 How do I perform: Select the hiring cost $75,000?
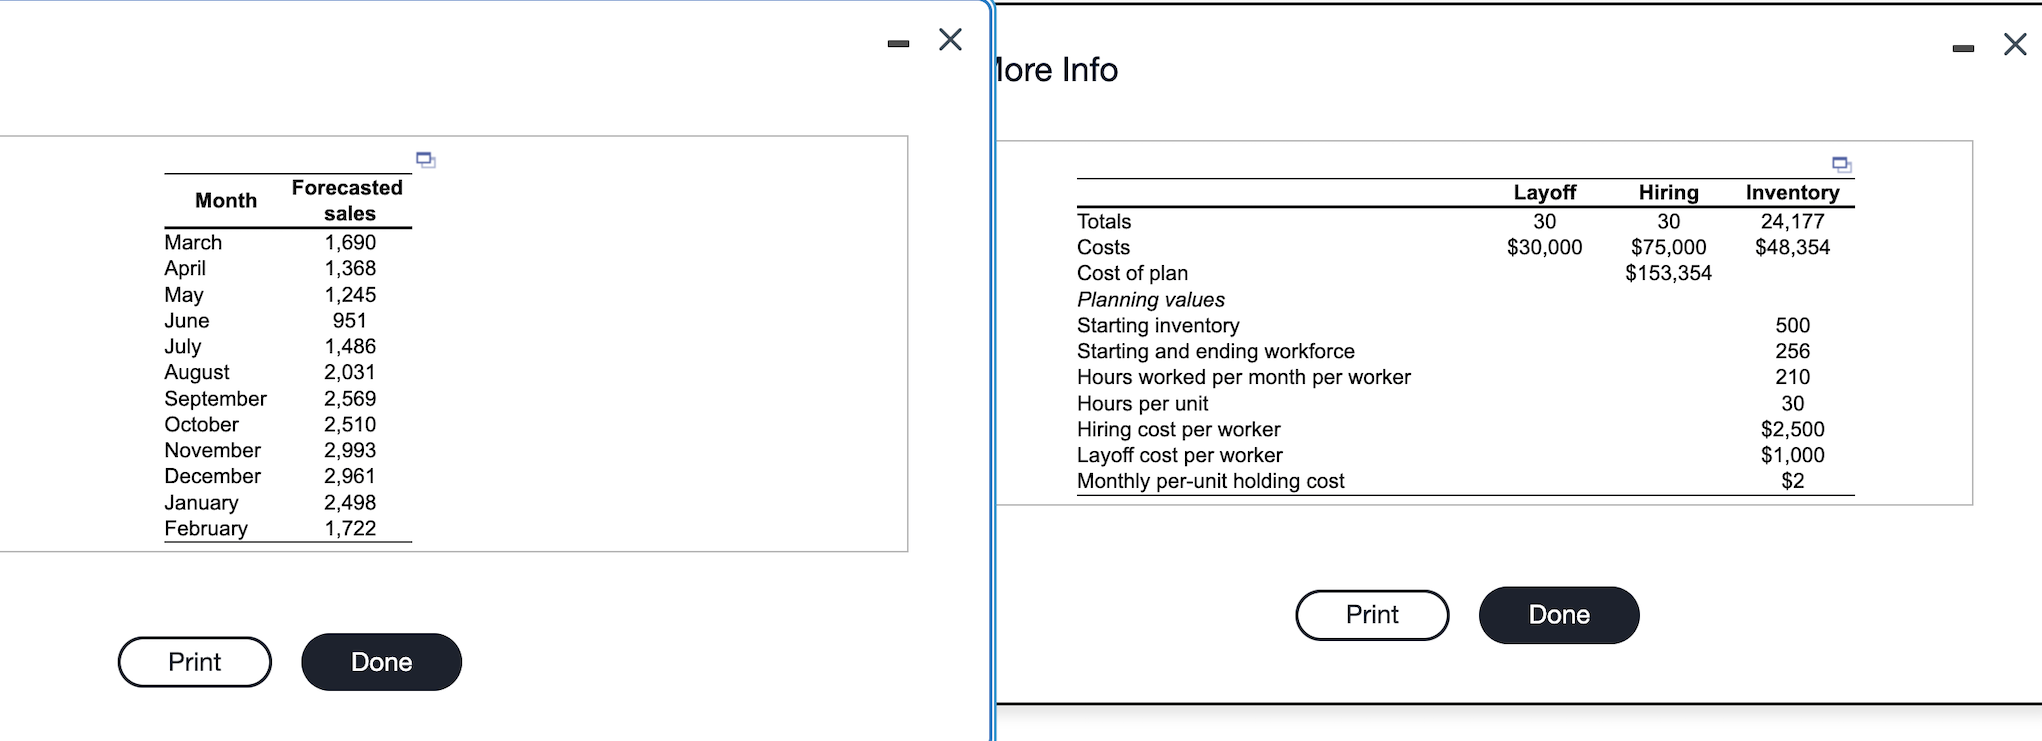pos(1669,247)
